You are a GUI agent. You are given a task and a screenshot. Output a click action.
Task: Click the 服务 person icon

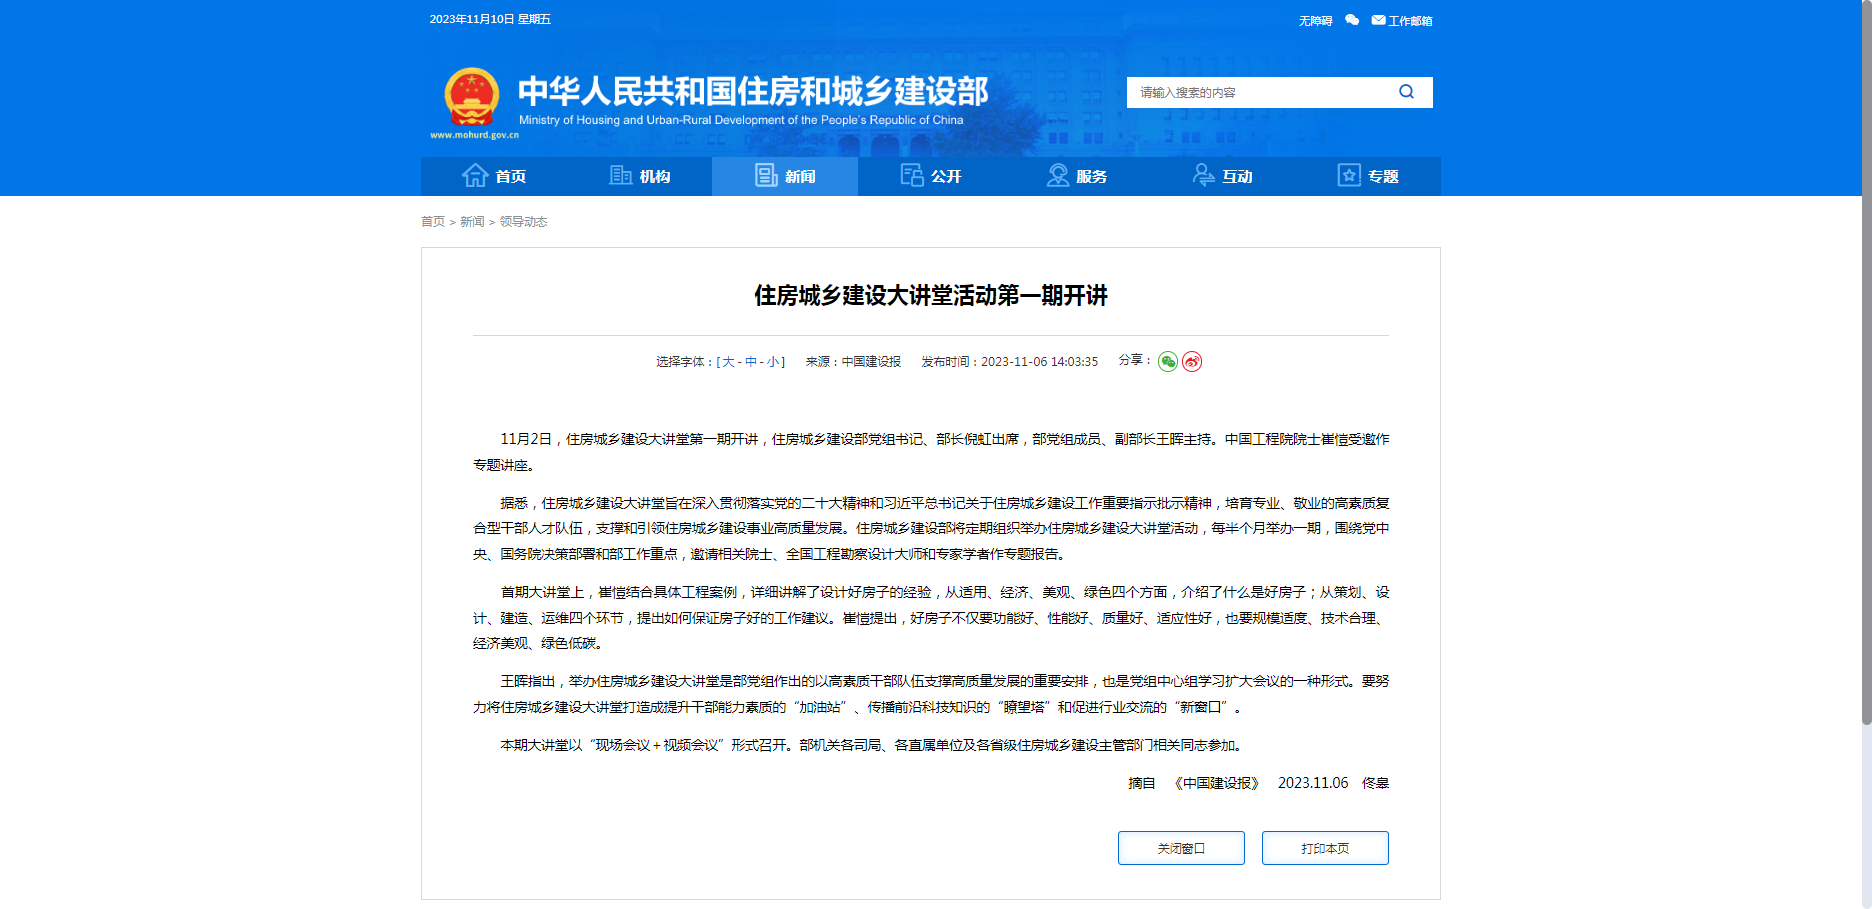(x=1057, y=175)
